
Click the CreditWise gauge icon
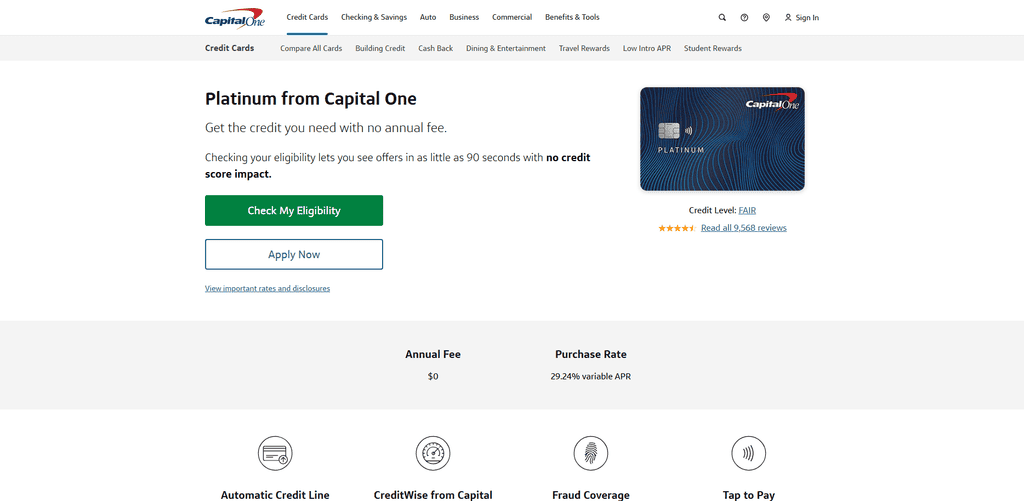(433, 453)
